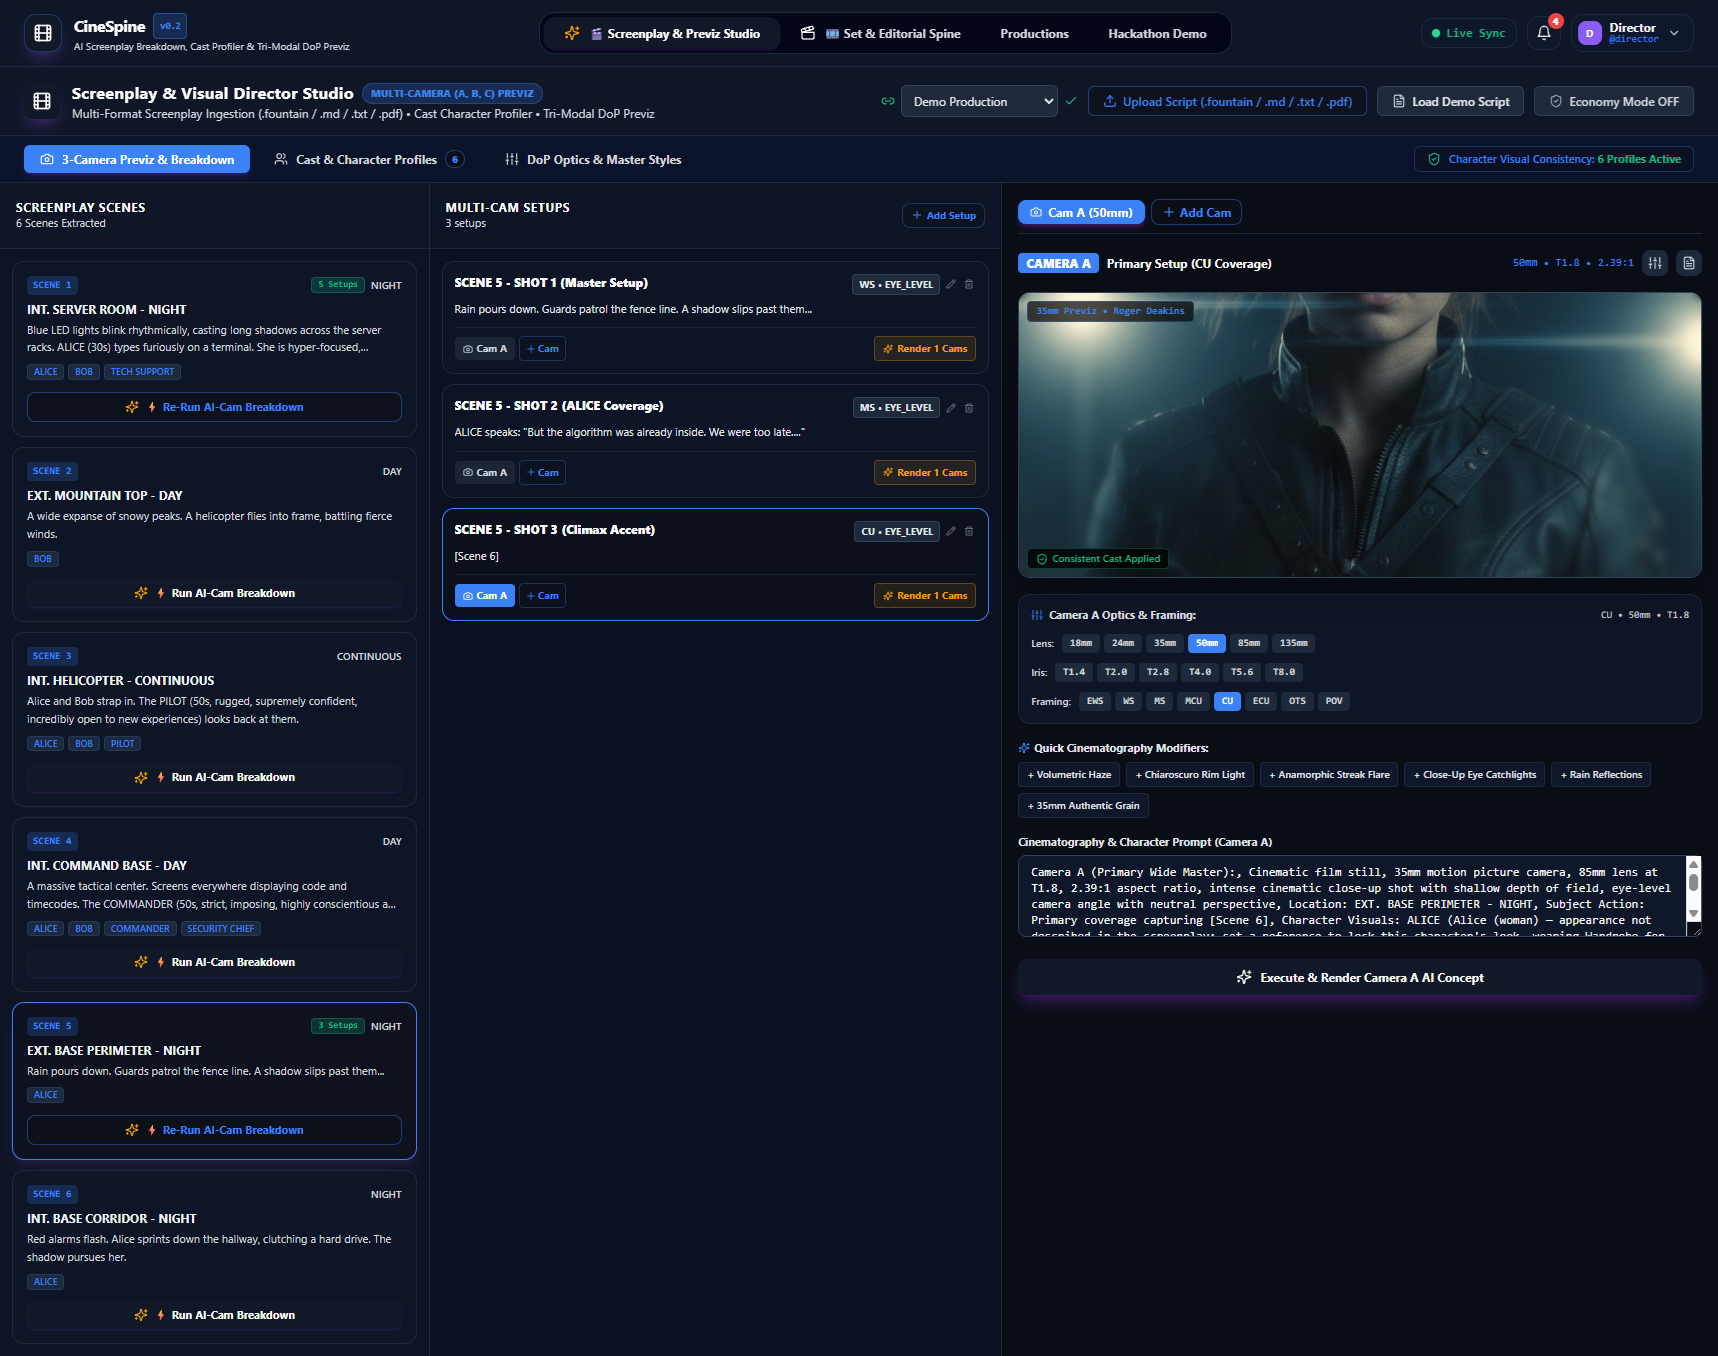
Task: Edit Scene 5 Shot 3 pencil icon
Action: (951, 531)
